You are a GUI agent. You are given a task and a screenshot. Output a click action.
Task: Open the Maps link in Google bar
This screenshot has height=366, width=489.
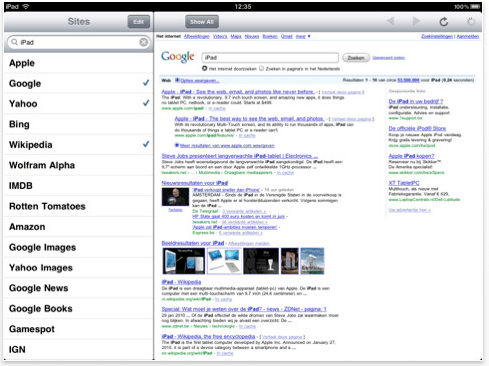coord(236,36)
